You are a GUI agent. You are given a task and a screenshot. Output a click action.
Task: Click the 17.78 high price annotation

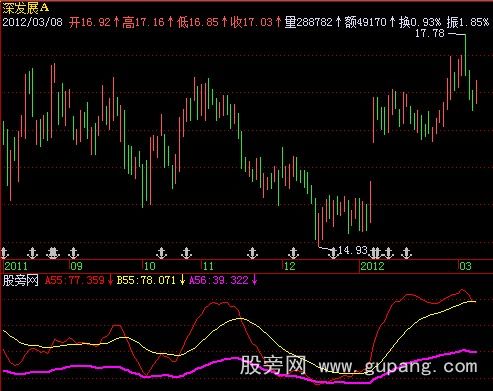(x=430, y=33)
